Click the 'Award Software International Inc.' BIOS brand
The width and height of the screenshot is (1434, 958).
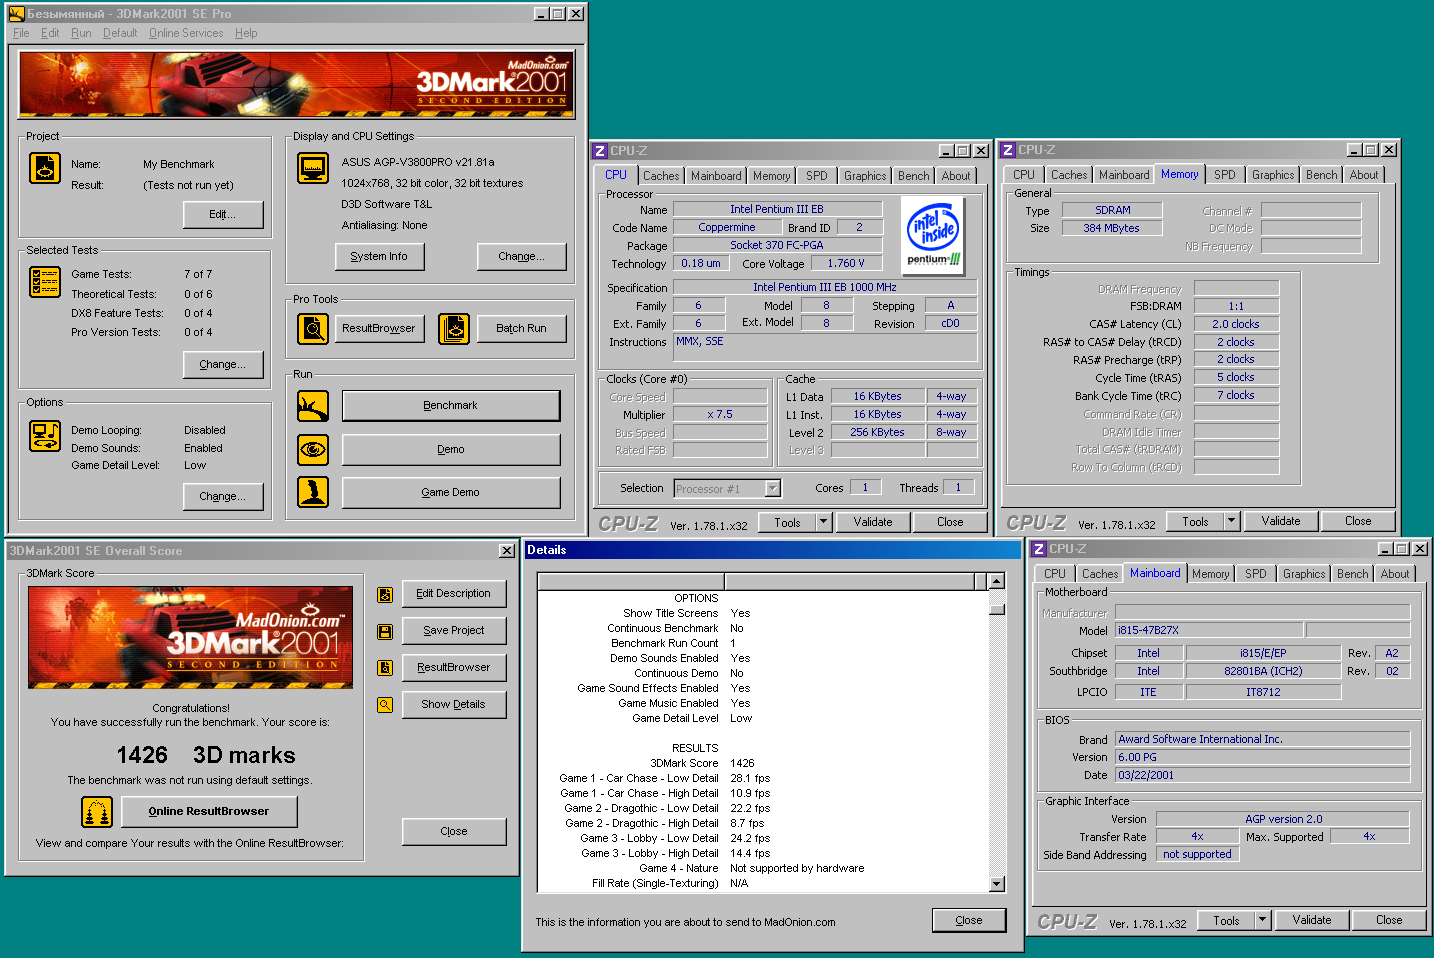1262,740
